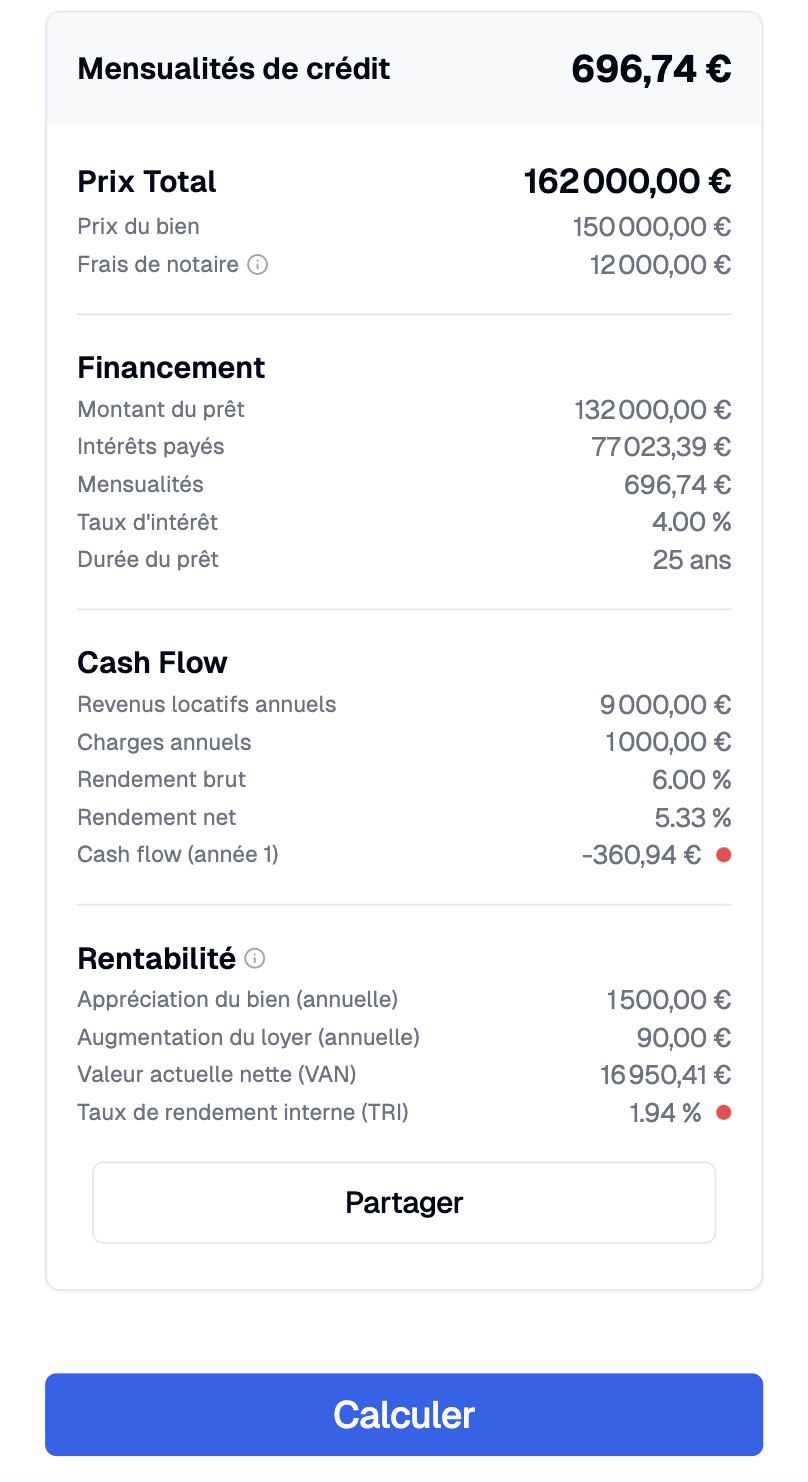The width and height of the screenshot is (808, 1482).
Task: Click the Charges annuels amount
Action: point(669,742)
